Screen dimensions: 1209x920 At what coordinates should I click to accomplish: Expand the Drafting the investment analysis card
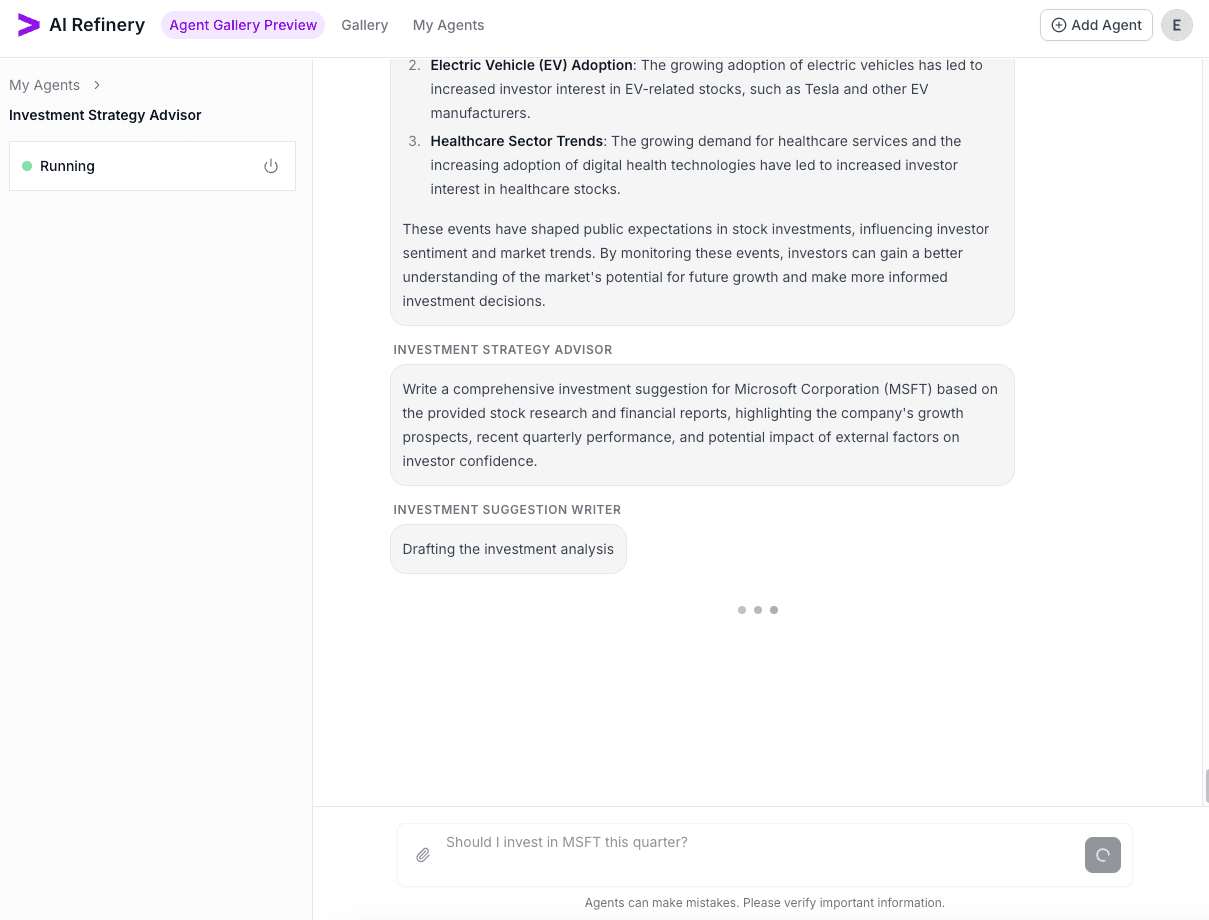click(508, 549)
